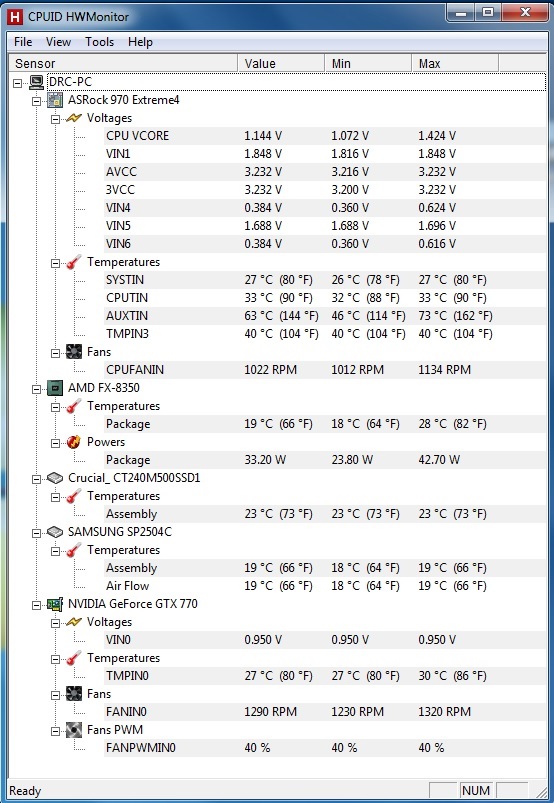The width and height of the screenshot is (554, 803).
Task: Click the 33.20 W power value
Action: point(265,460)
